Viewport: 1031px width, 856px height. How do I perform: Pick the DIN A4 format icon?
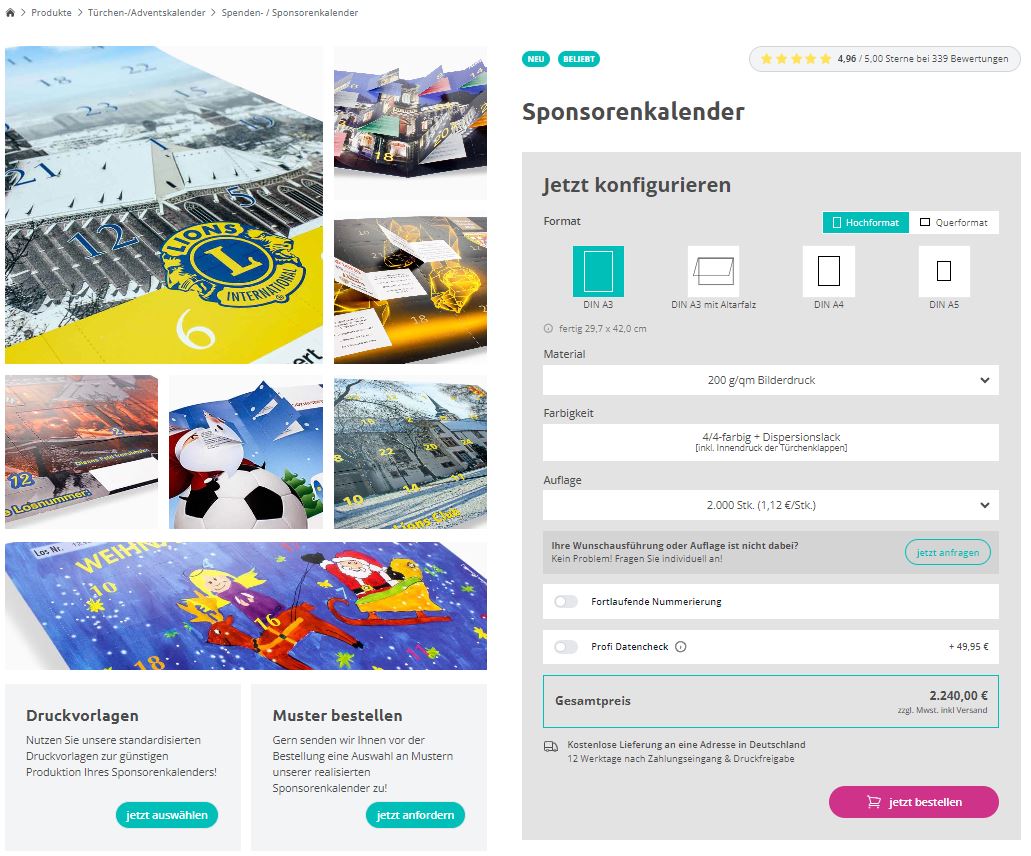(828, 272)
